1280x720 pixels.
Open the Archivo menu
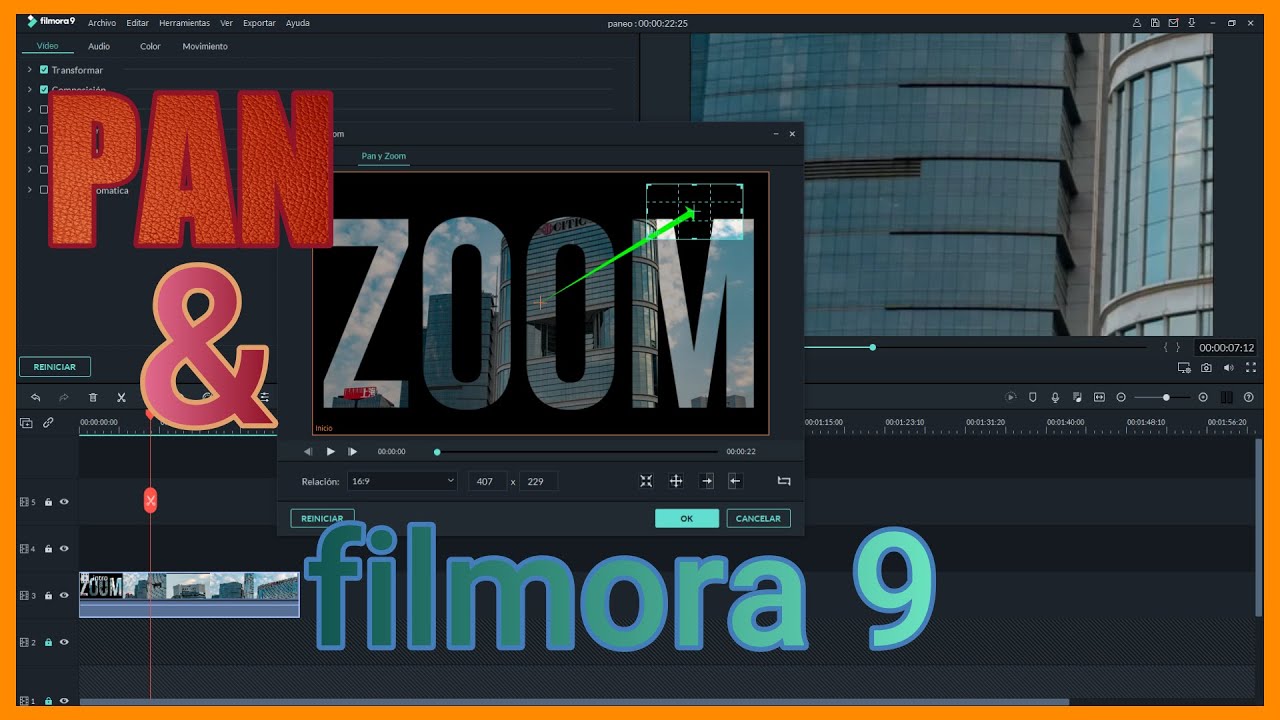tap(102, 22)
